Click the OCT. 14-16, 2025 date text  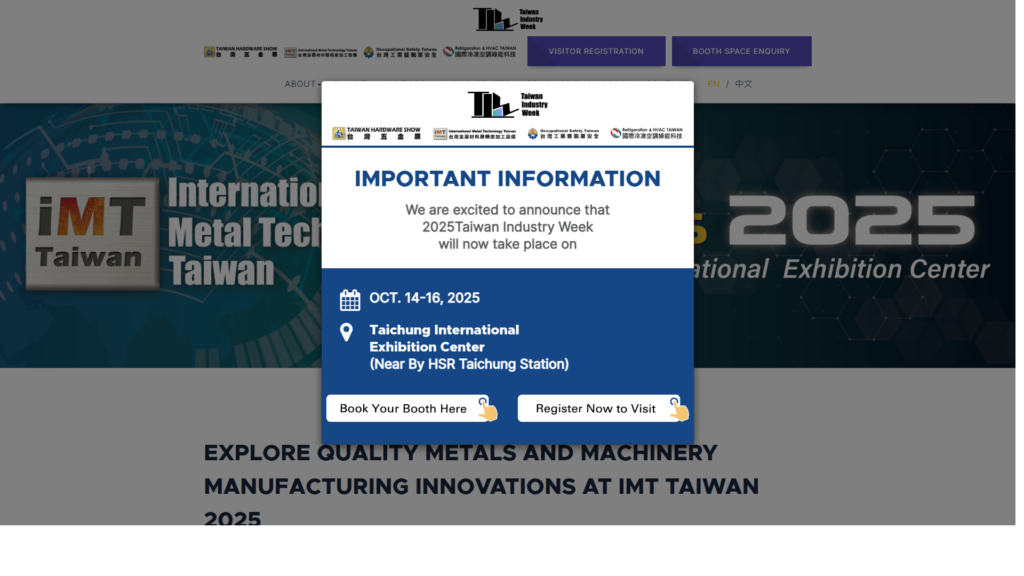424,298
